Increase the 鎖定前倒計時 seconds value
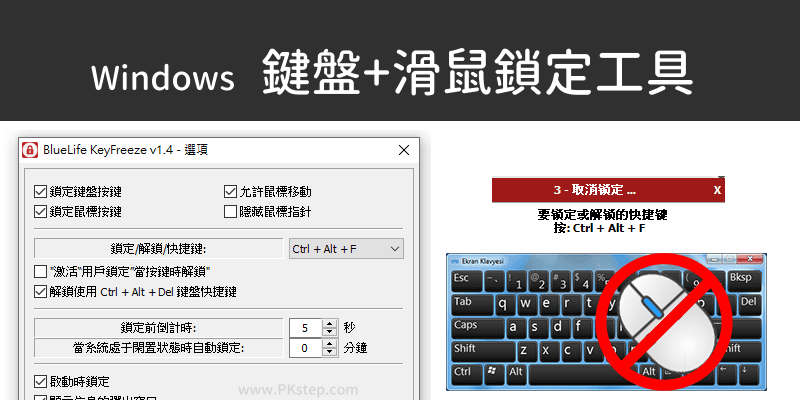Image resolution: width=800 pixels, height=400 pixels. pos(330,323)
